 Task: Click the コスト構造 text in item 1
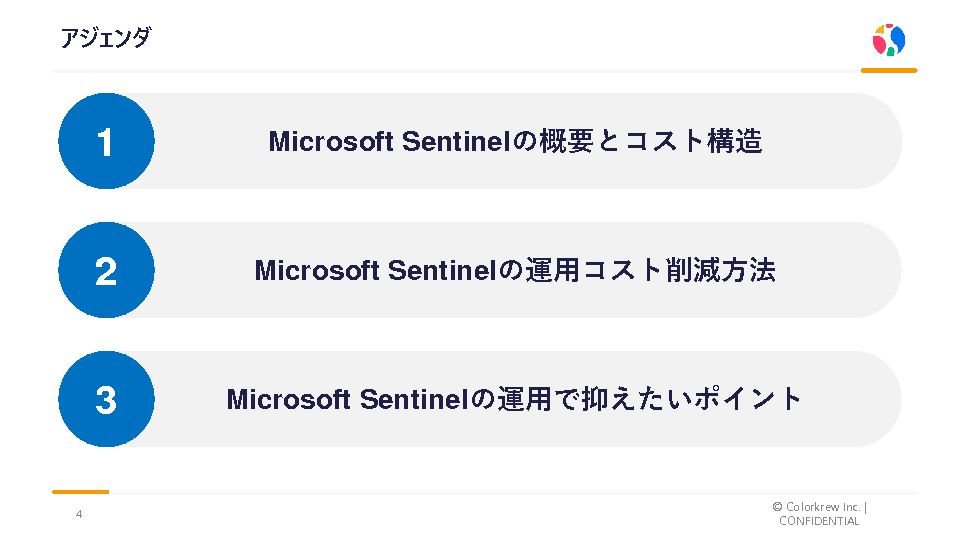693,142
